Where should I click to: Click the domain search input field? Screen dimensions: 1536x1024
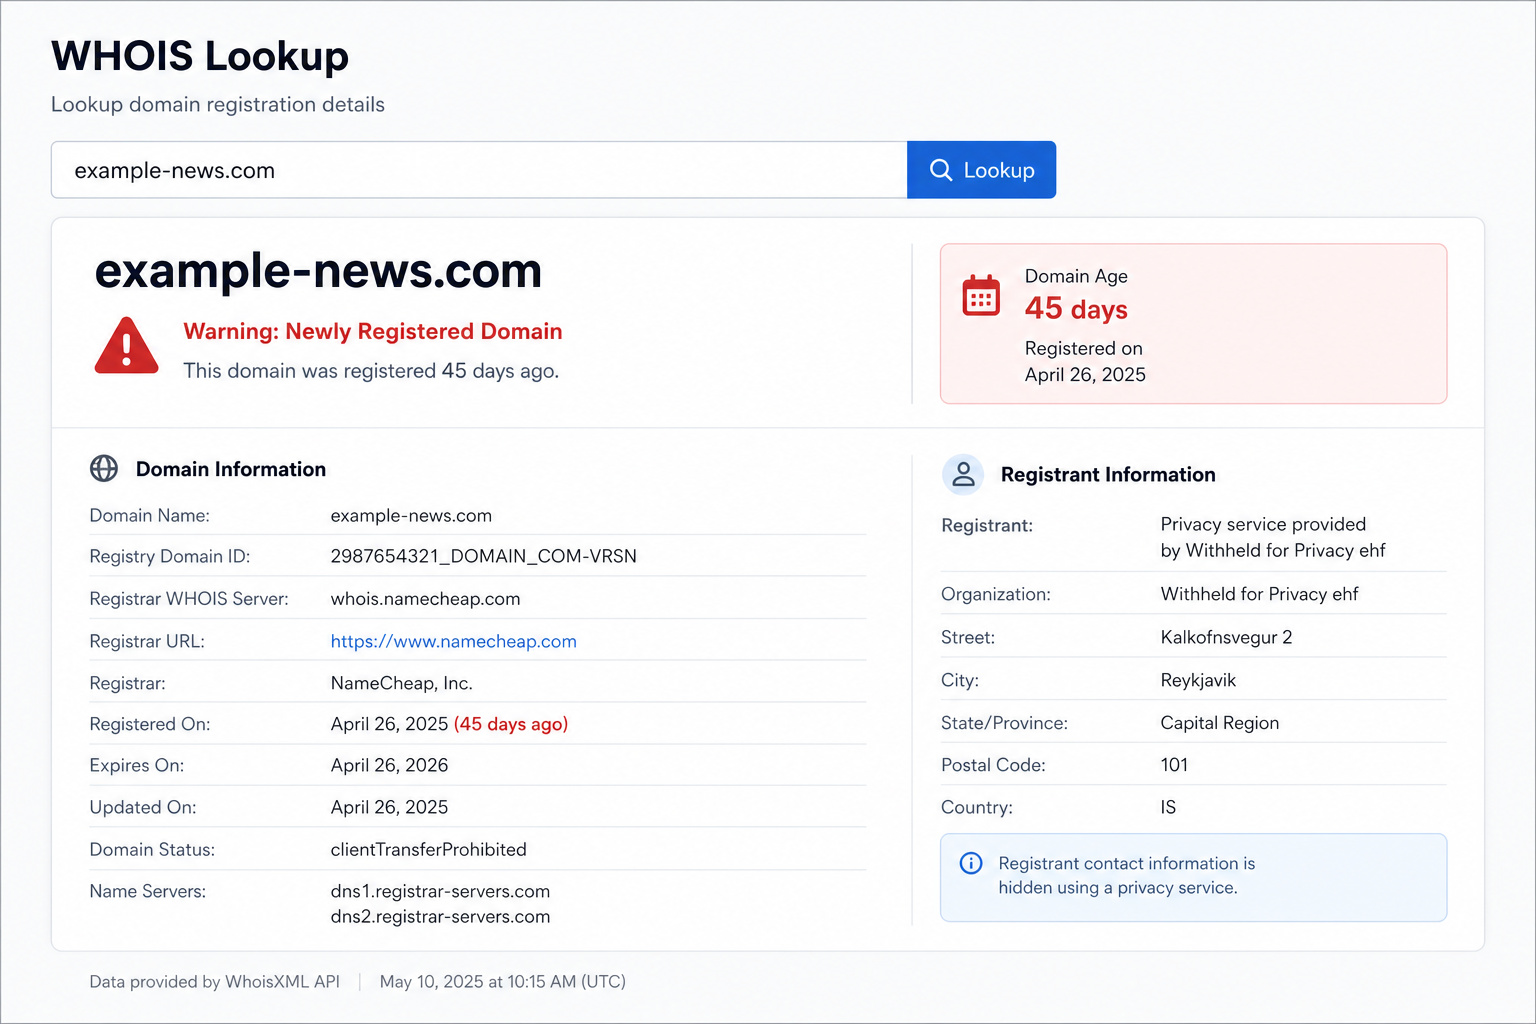point(479,170)
